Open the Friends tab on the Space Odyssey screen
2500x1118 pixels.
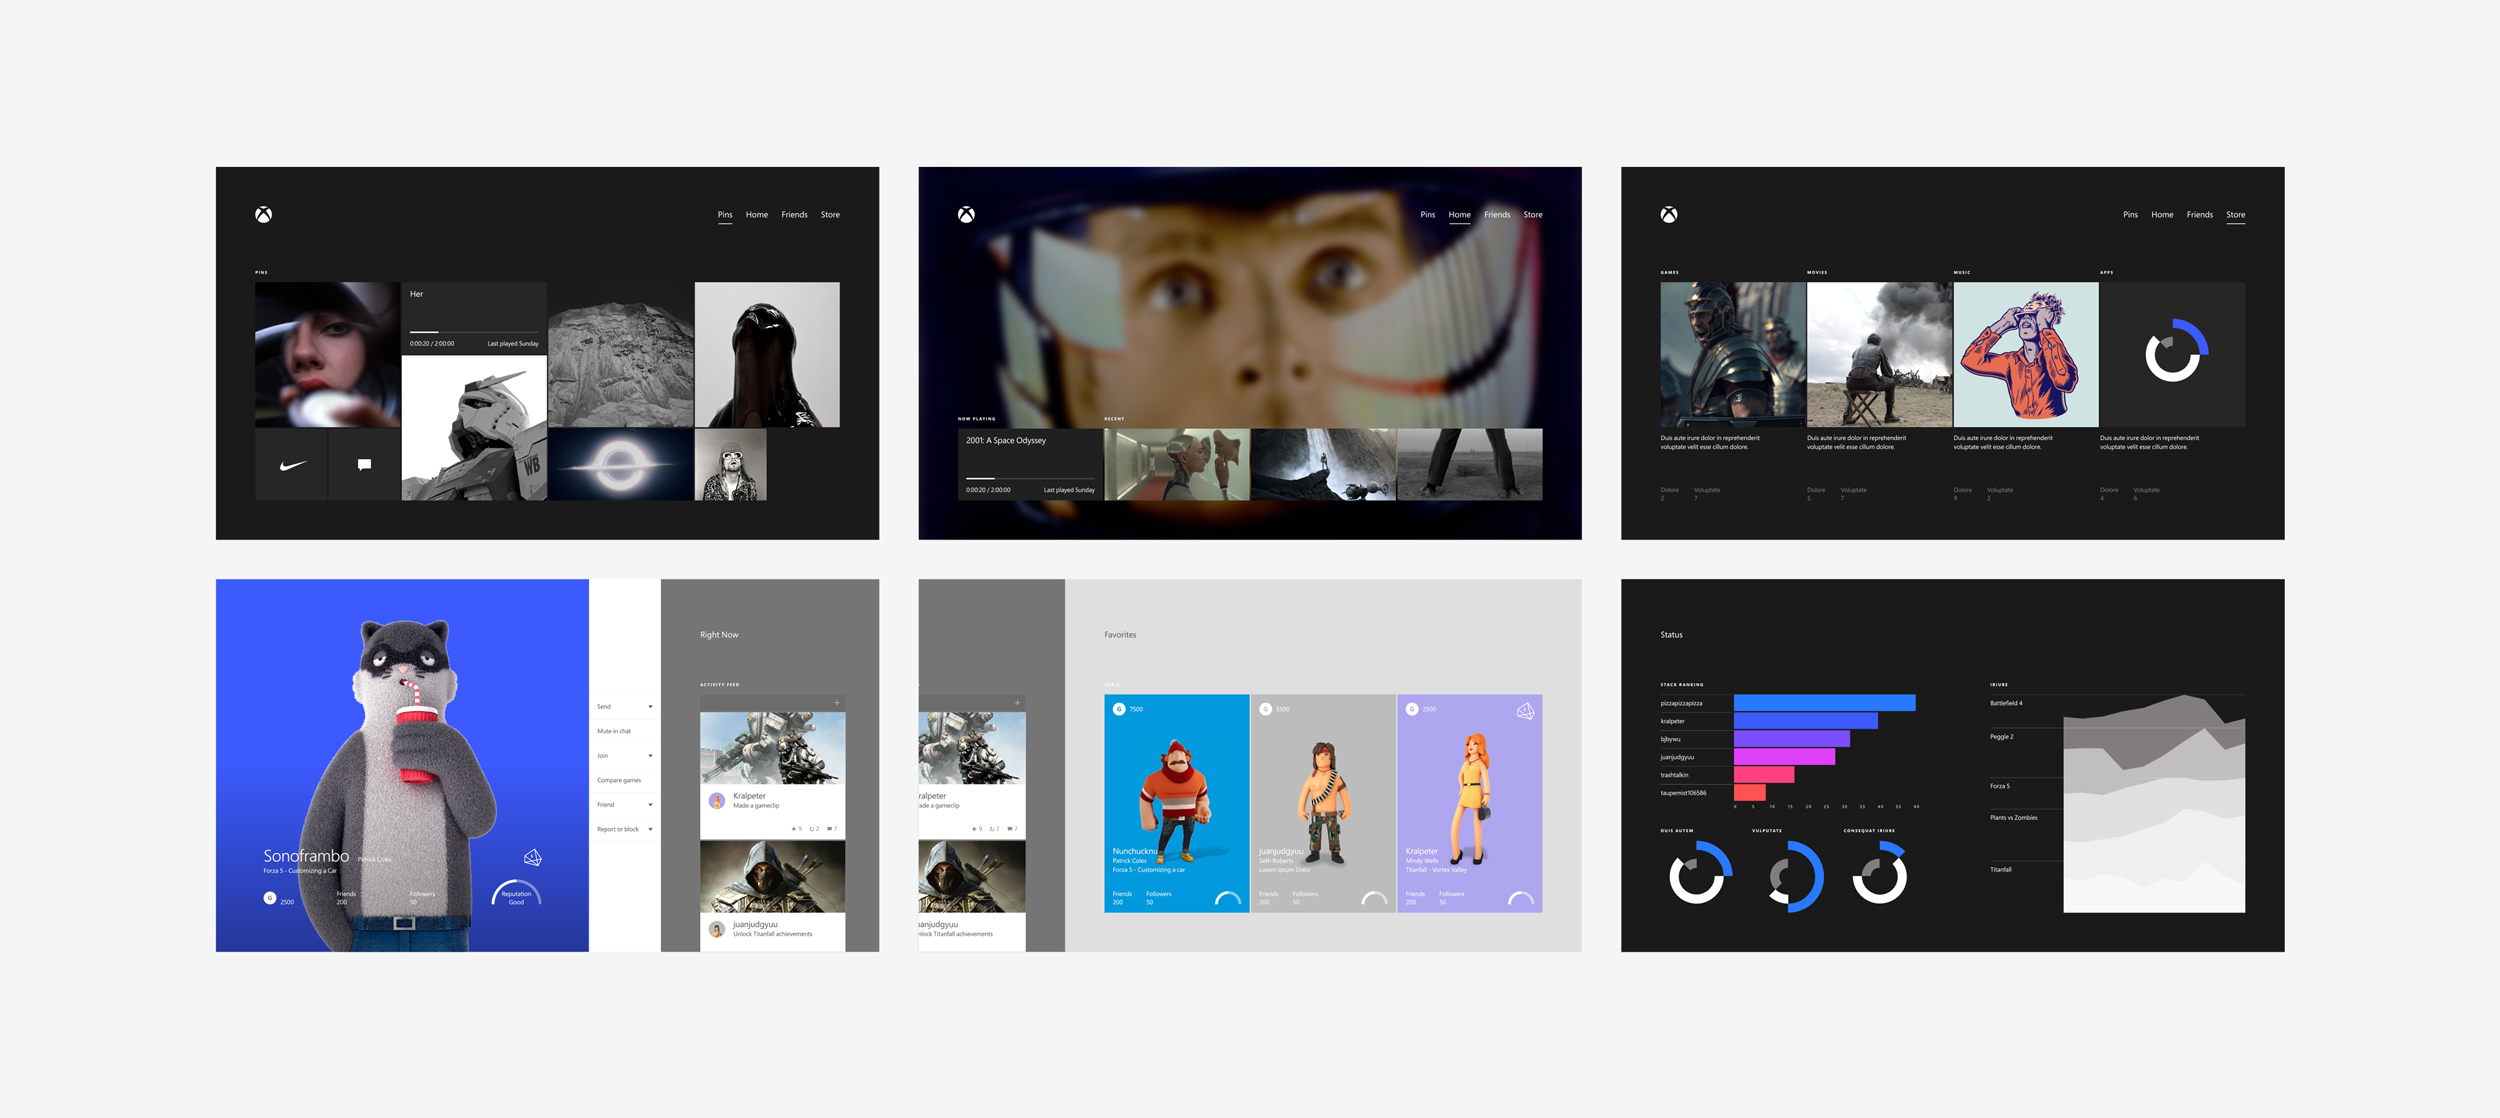1497,214
